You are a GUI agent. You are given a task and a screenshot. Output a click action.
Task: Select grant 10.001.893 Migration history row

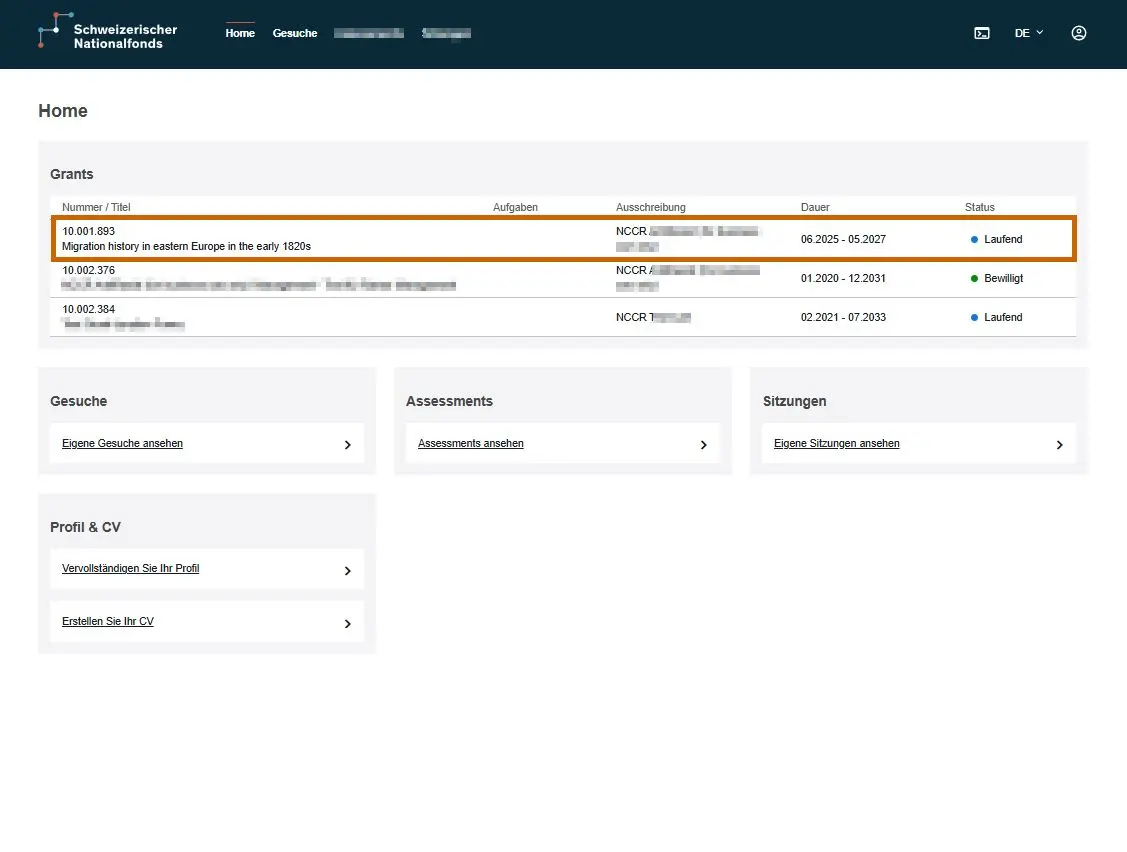[x=564, y=239]
